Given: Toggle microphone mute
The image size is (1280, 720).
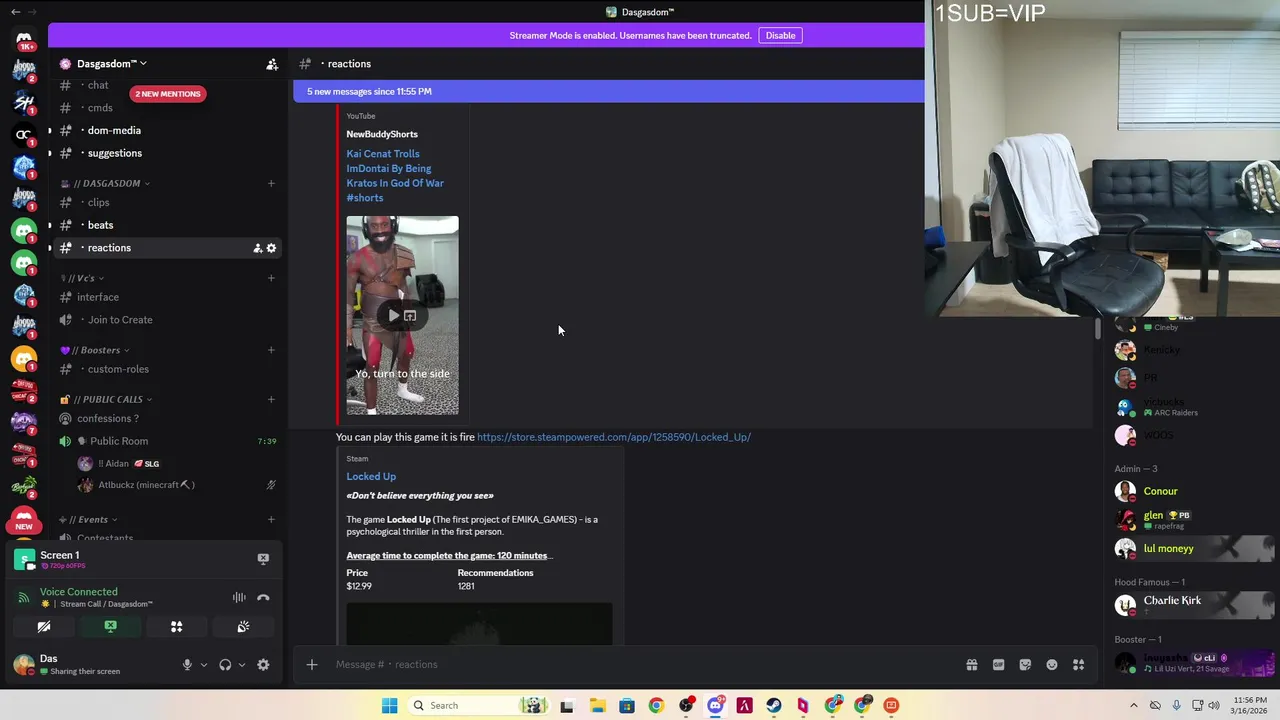Looking at the screenshot, I should click(x=187, y=665).
